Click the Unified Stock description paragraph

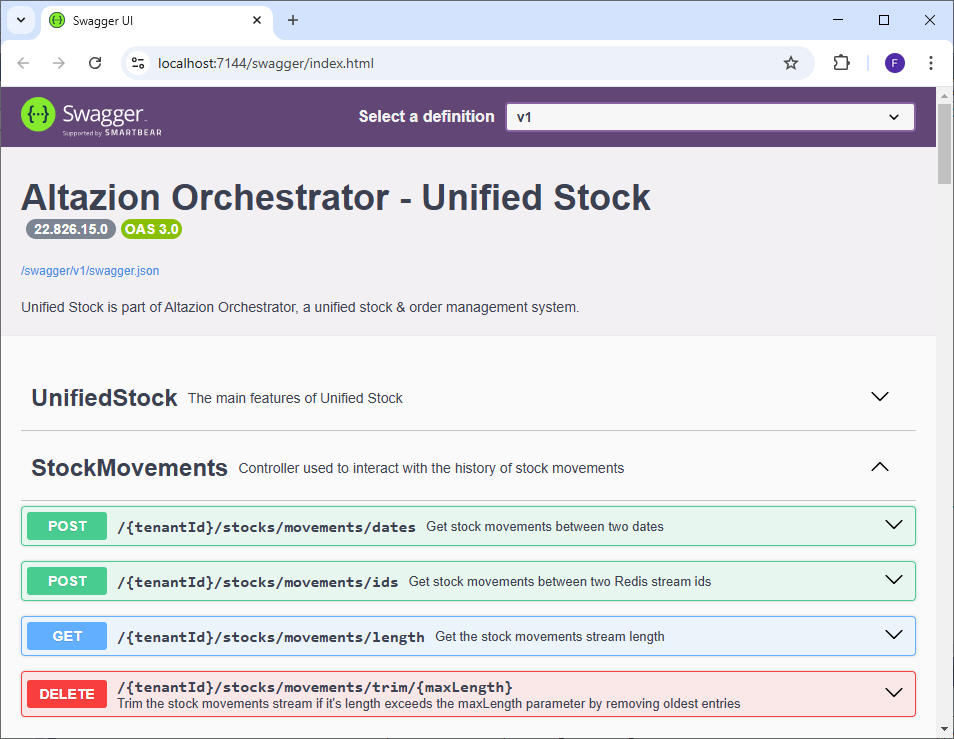pyautogui.click(x=300, y=308)
